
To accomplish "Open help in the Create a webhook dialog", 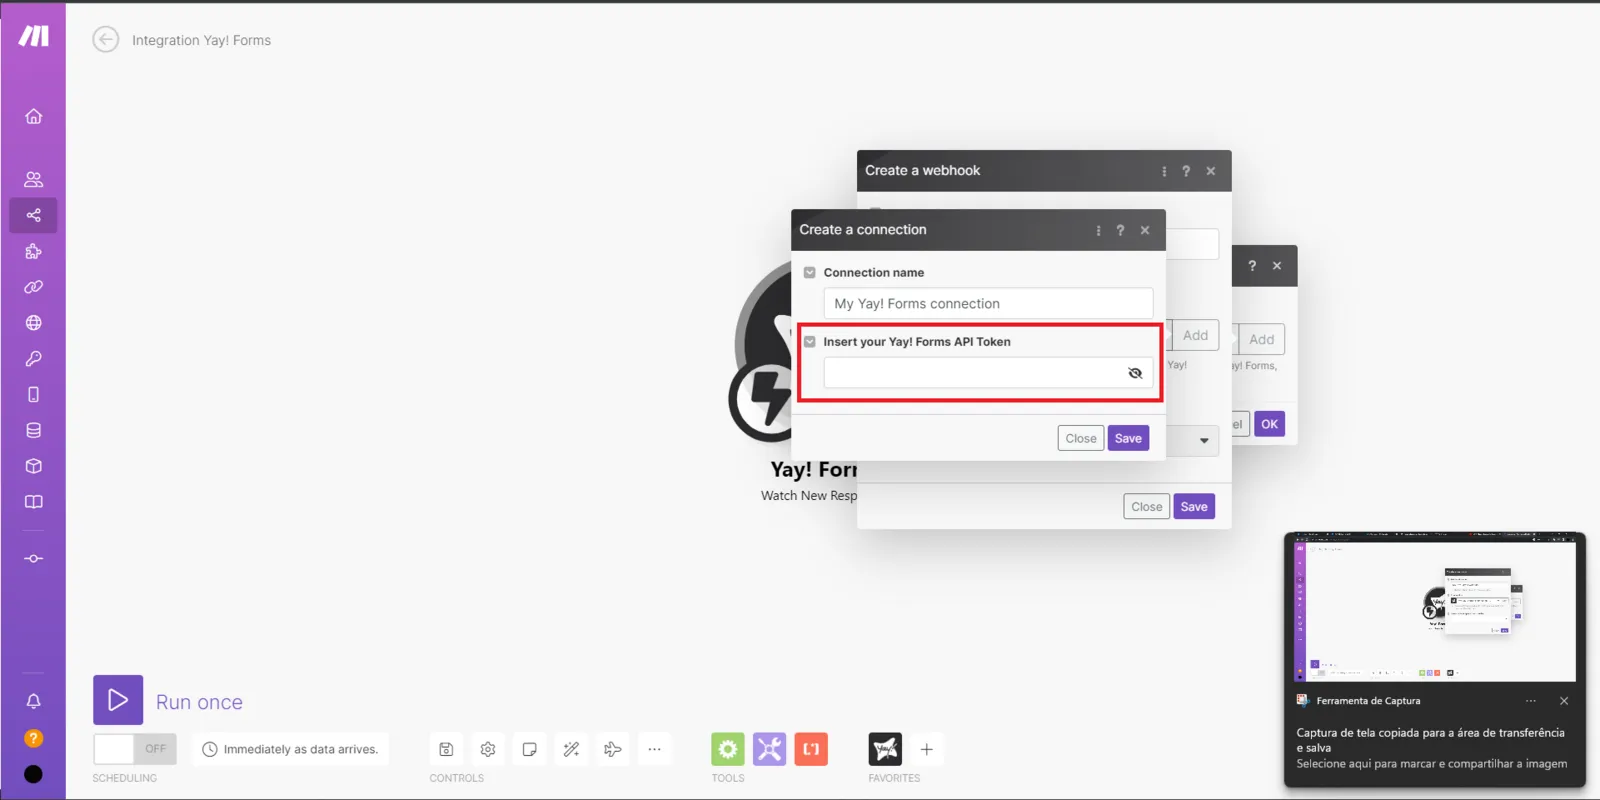I will (1186, 171).
